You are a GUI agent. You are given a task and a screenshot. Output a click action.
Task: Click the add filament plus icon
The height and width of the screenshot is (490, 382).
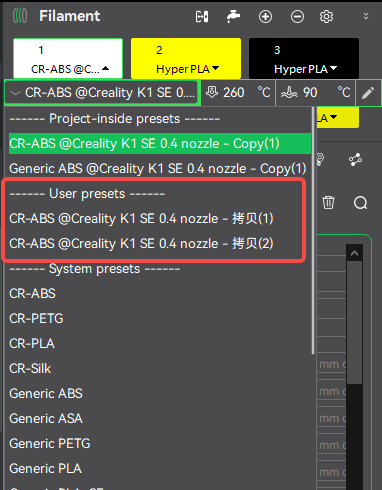[x=265, y=16]
